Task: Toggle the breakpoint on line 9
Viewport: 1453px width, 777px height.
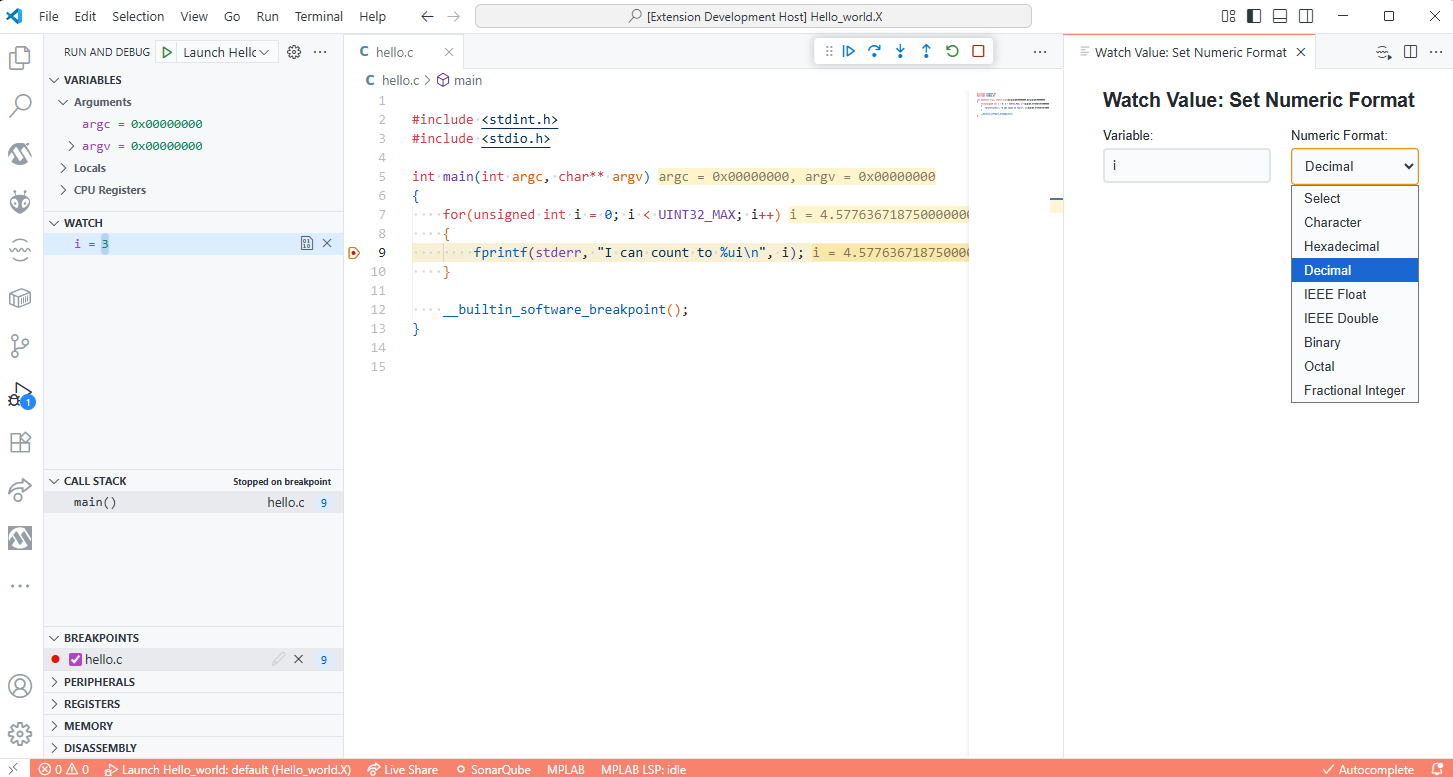Action: [x=354, y=253]
